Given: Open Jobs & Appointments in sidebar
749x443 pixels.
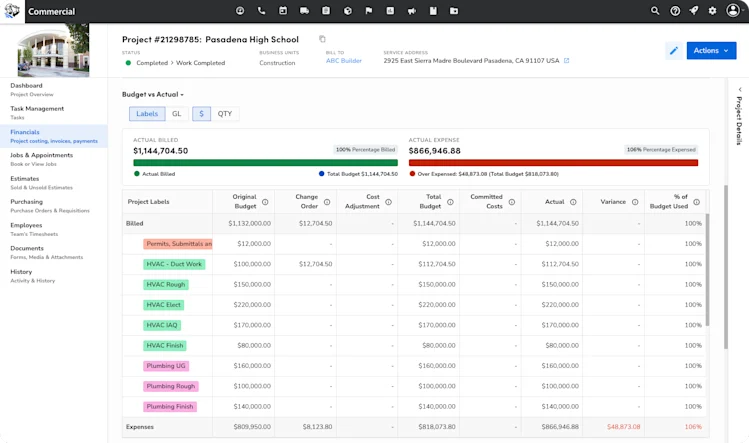Looking at the screenshot, I should click(x=54, y=159).
